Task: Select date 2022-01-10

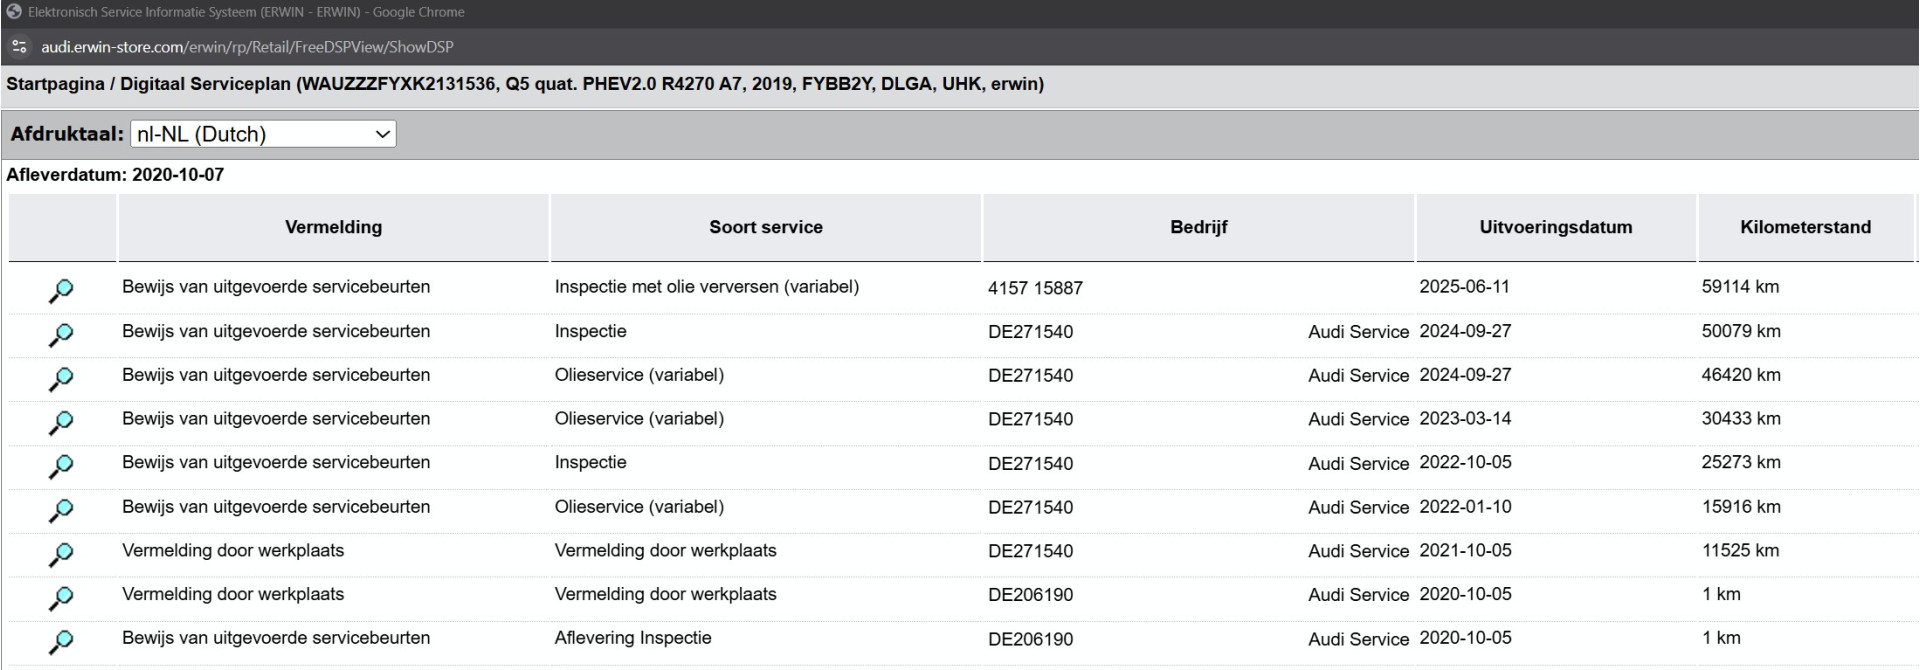Action: (x=1465, y=507)
